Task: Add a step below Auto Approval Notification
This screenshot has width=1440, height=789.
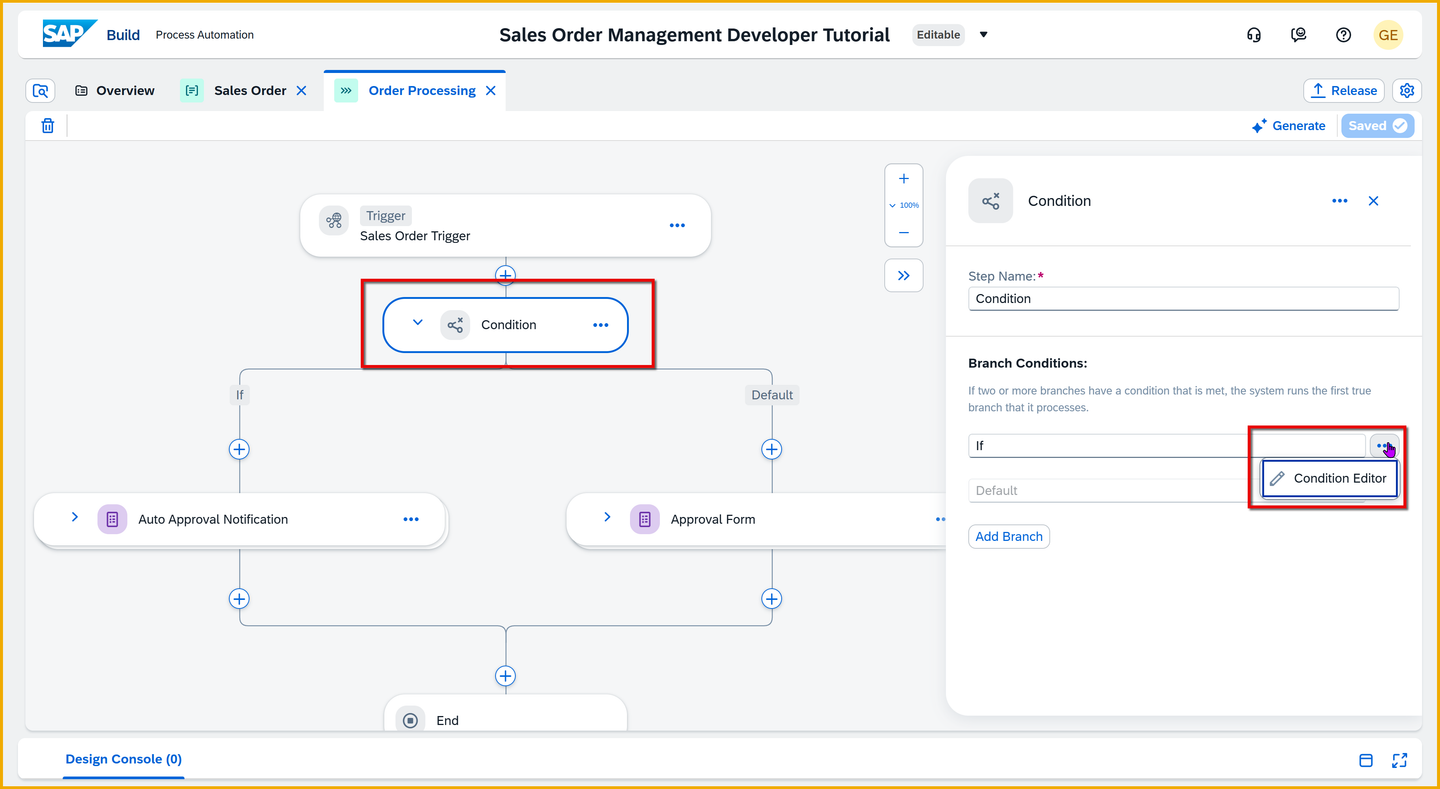Action: (x=239, y=599)
